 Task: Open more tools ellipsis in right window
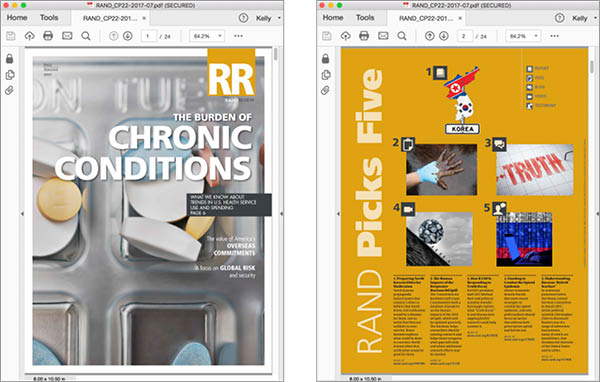554,36
